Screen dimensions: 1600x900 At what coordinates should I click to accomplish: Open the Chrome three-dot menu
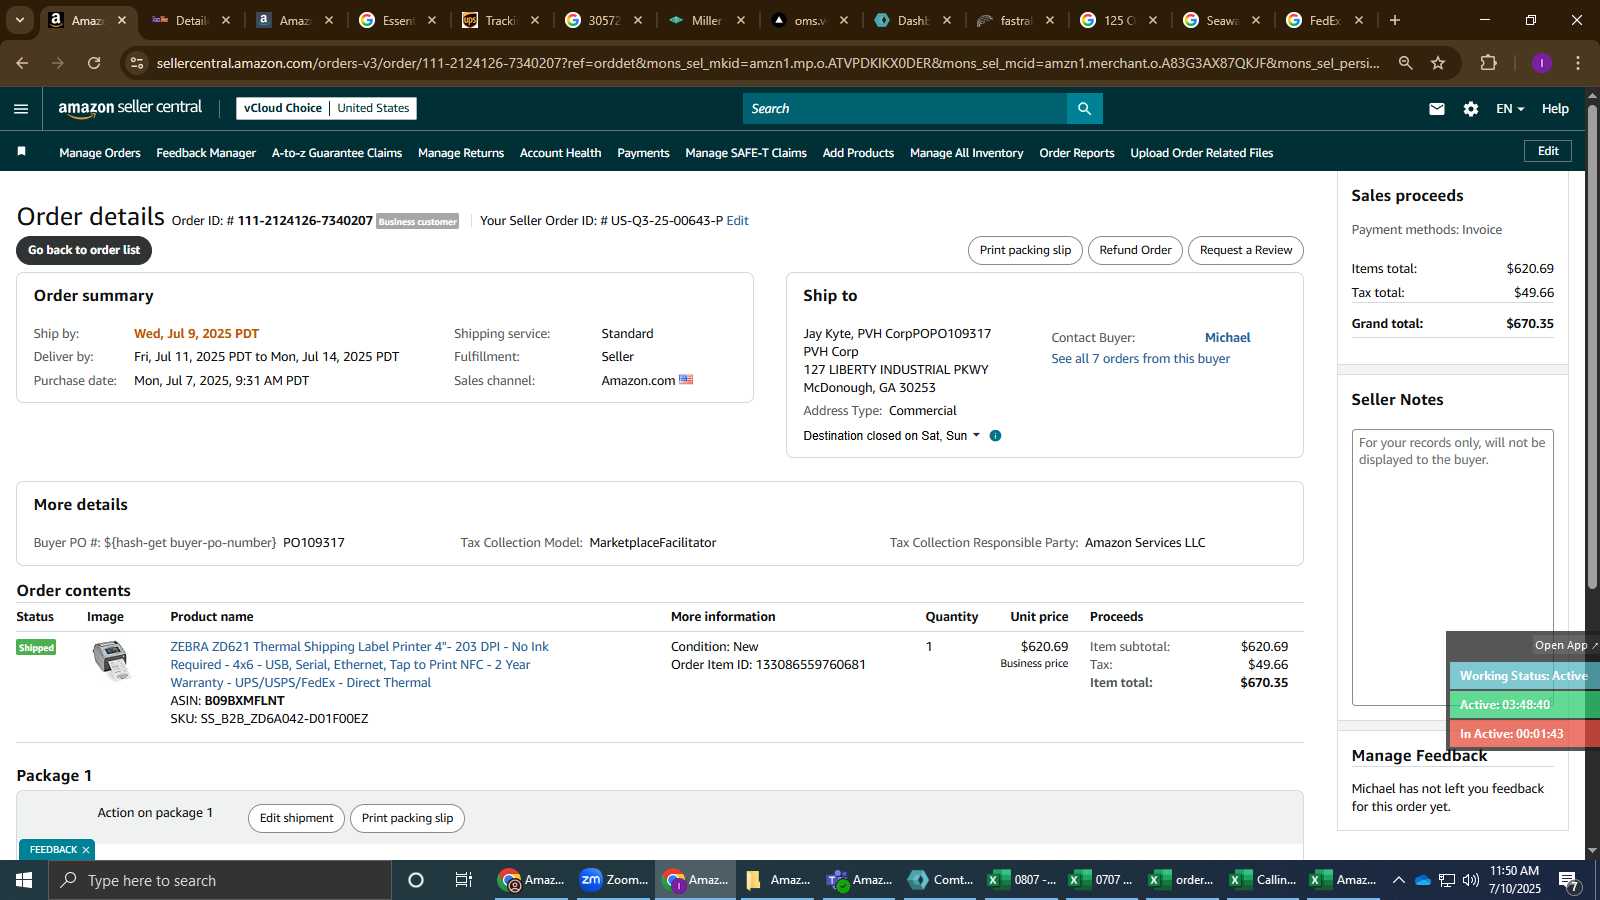tap(1578, 63)
